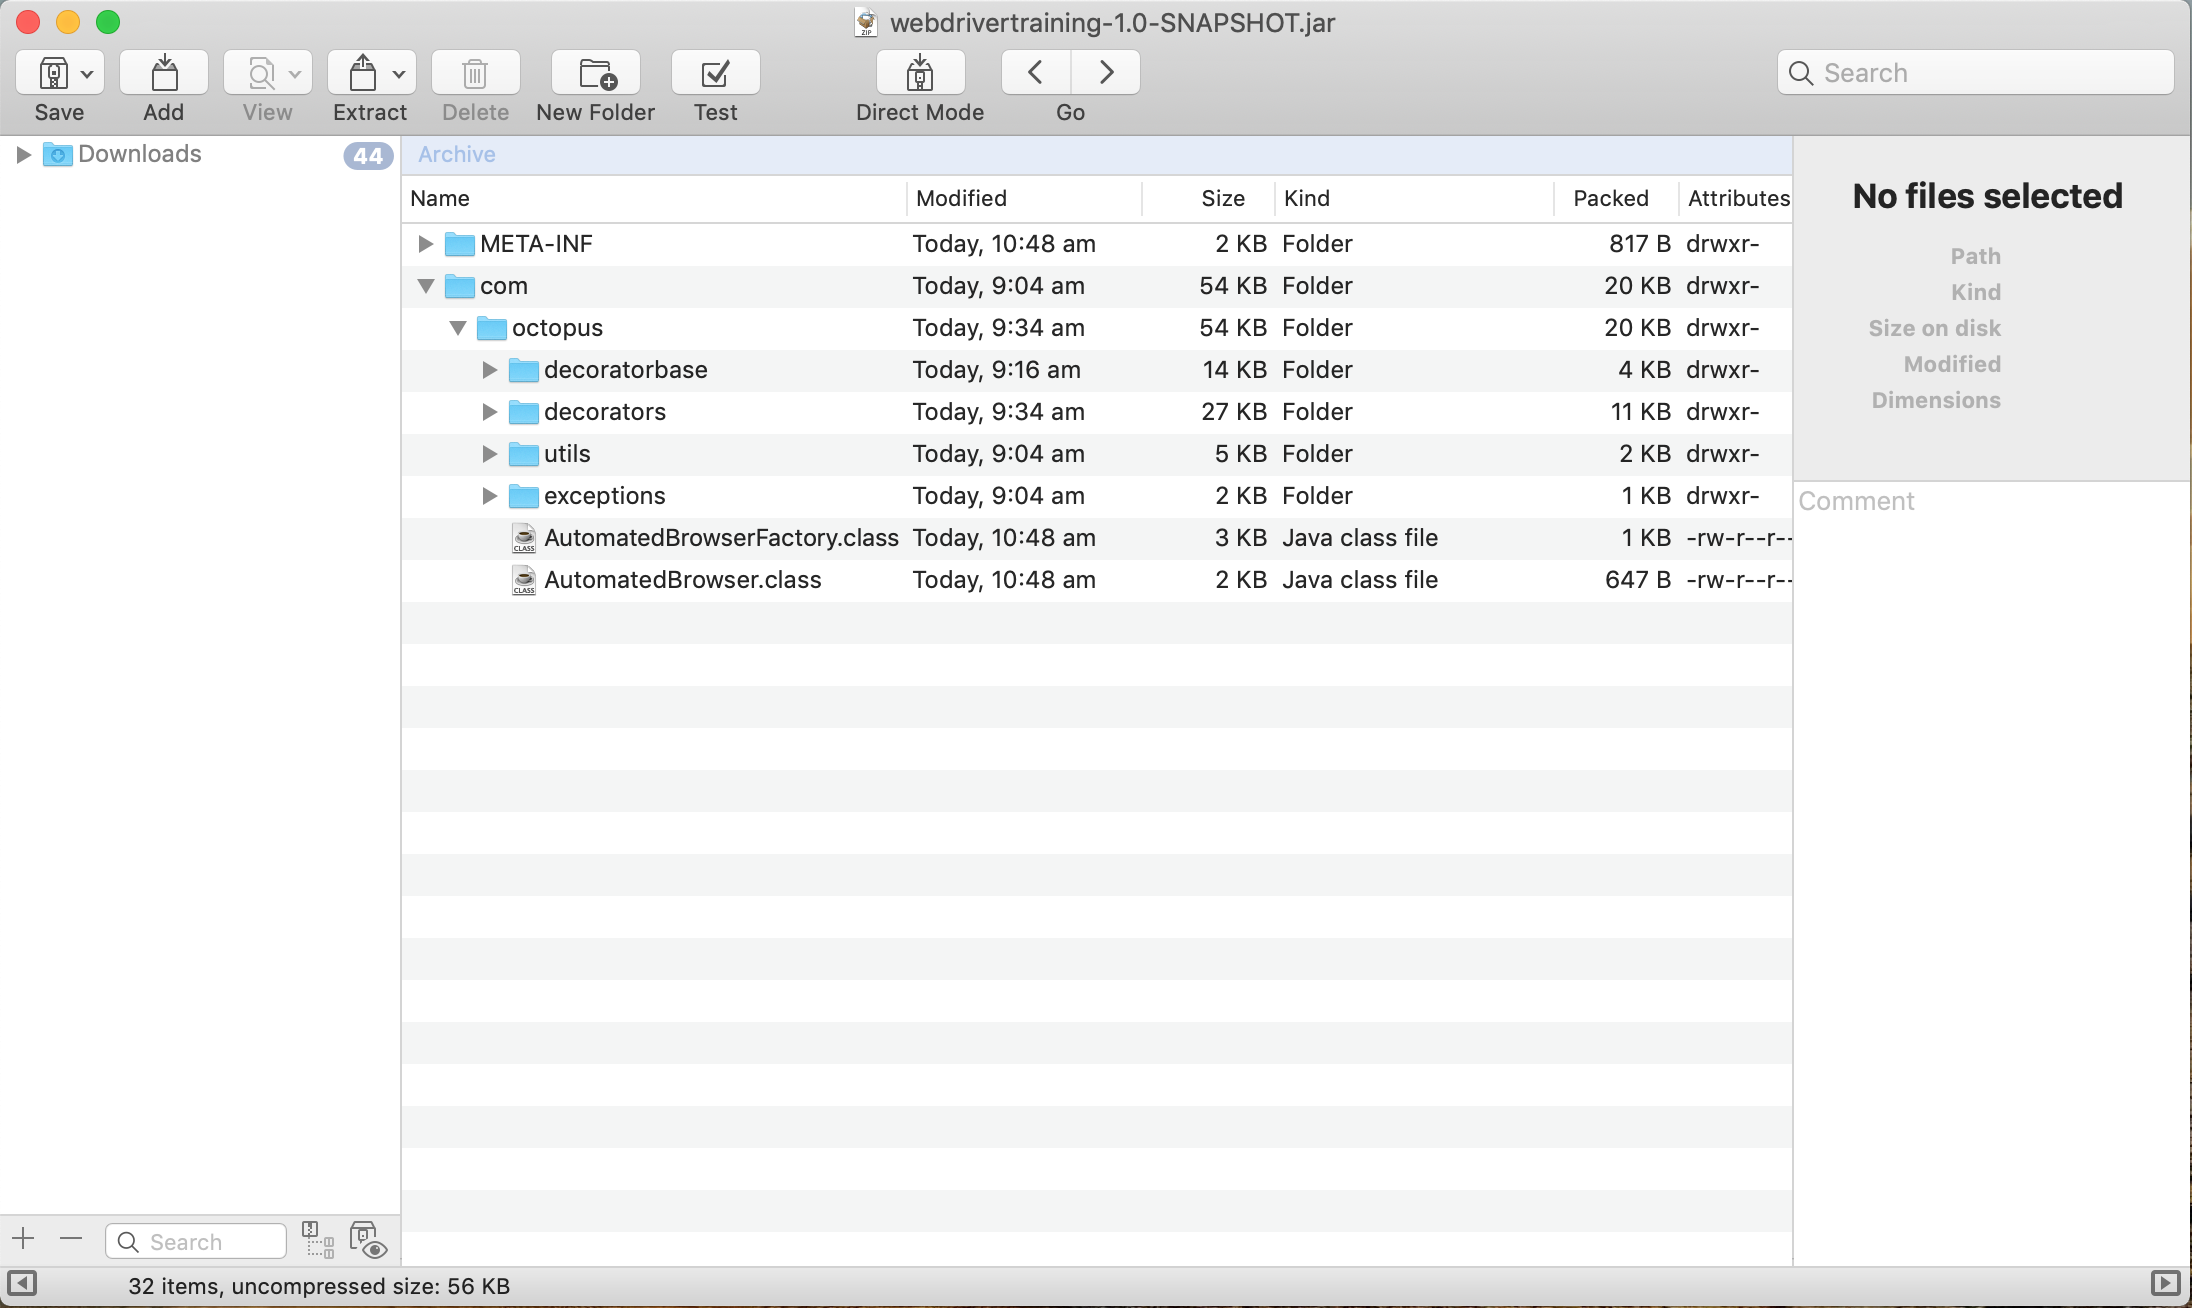Go back with the left arrow
The width and height of the screenshot is (2192, 1308).
[x=1036, y=73]
